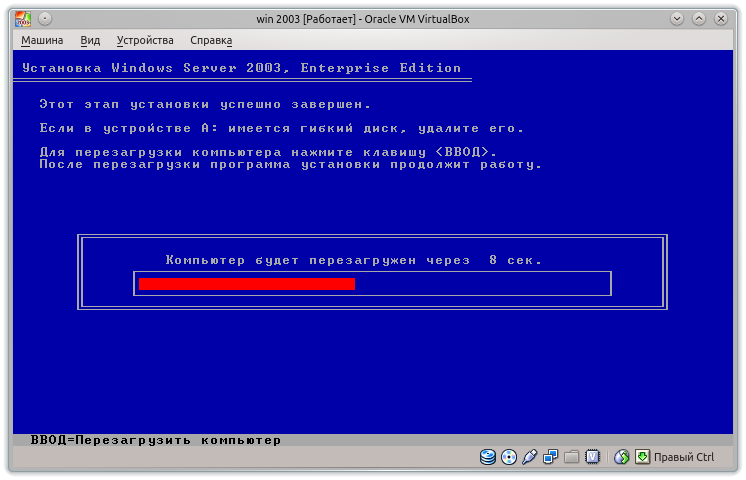Open the Вид menu
The height and width of the screenshot is (480, 746).
(x=90, y=40)
